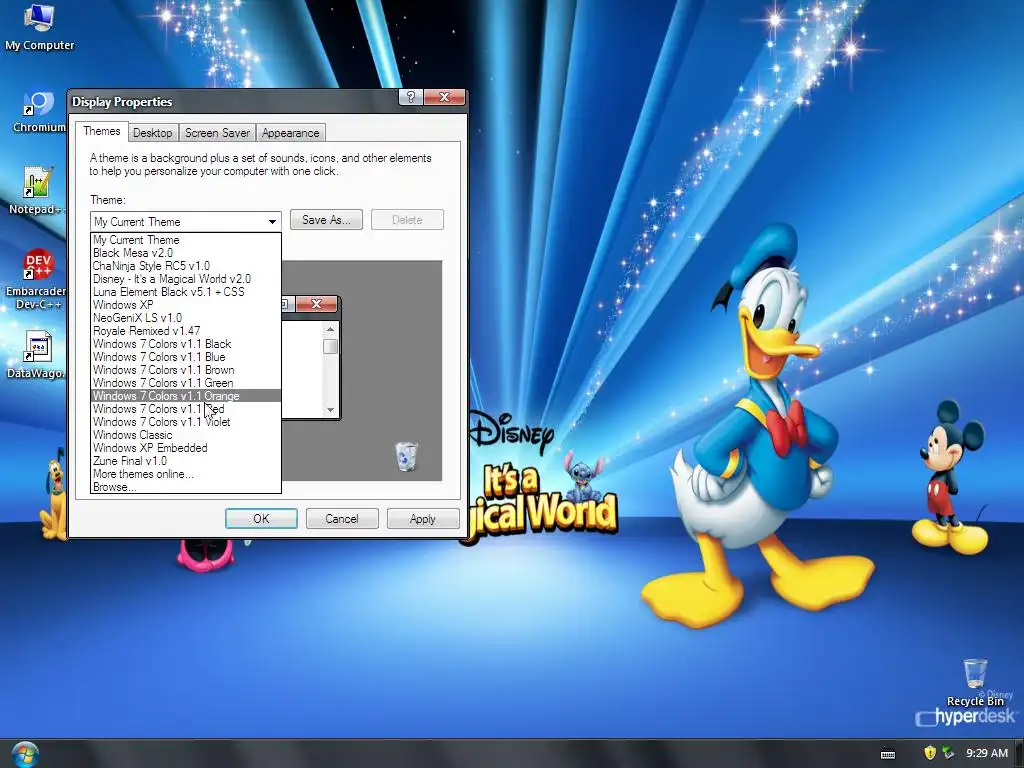This screenshot has width=1024, height=768.
Task: Select Windows 7 Colors v1.1 Blue
Action: coord(185,357)
